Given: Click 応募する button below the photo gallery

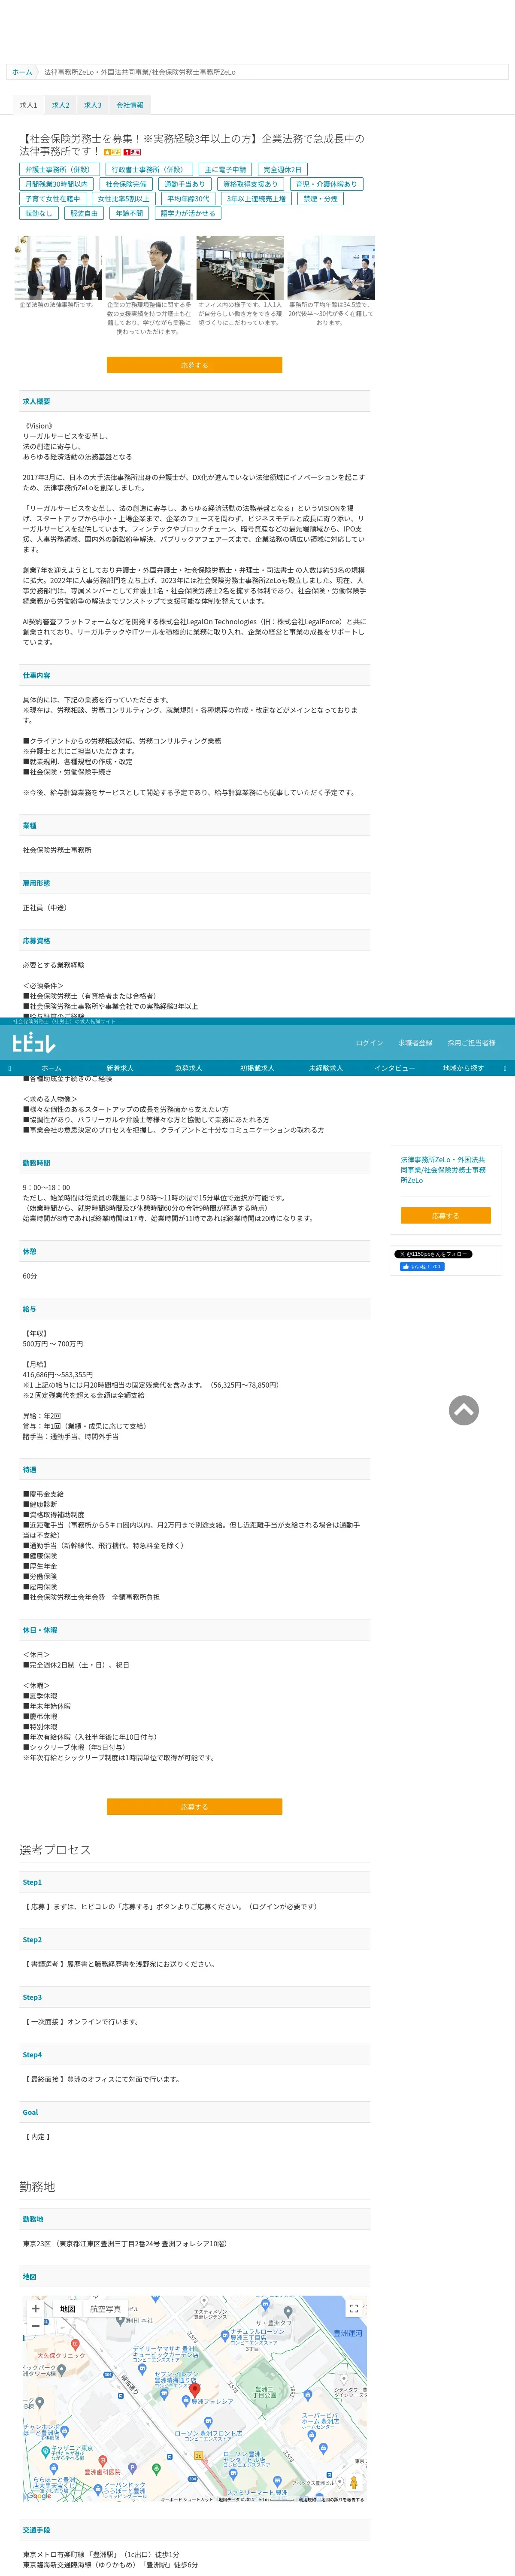Looking at the screenshot, I should [x=194, y=365].
